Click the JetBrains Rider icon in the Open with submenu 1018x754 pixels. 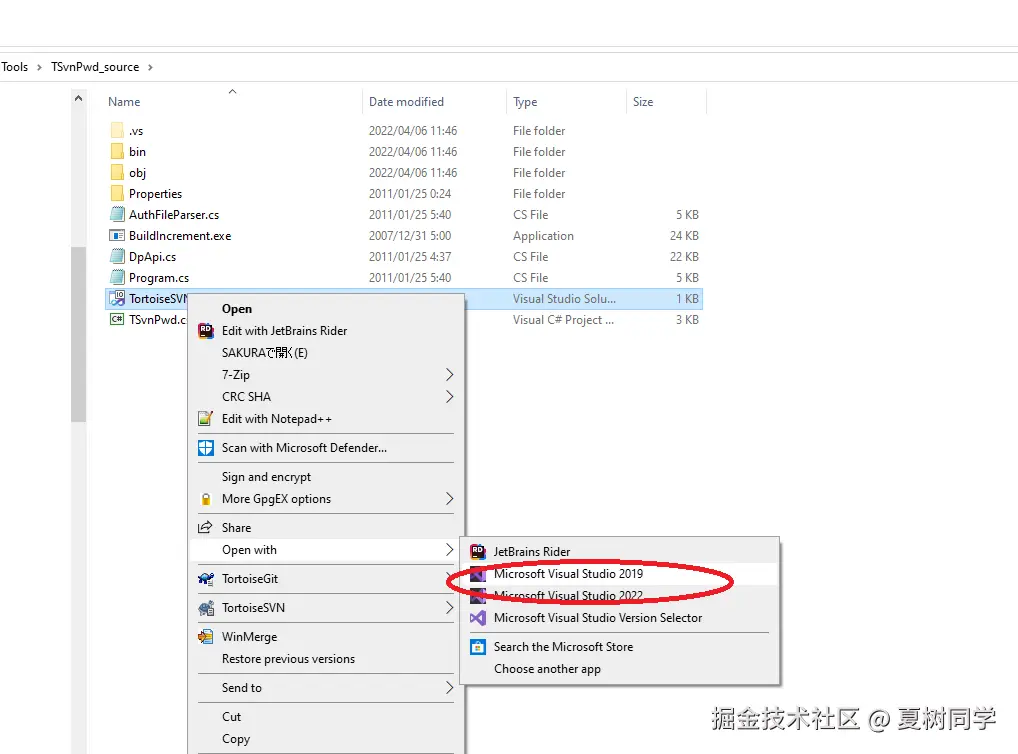pos(478,551)
